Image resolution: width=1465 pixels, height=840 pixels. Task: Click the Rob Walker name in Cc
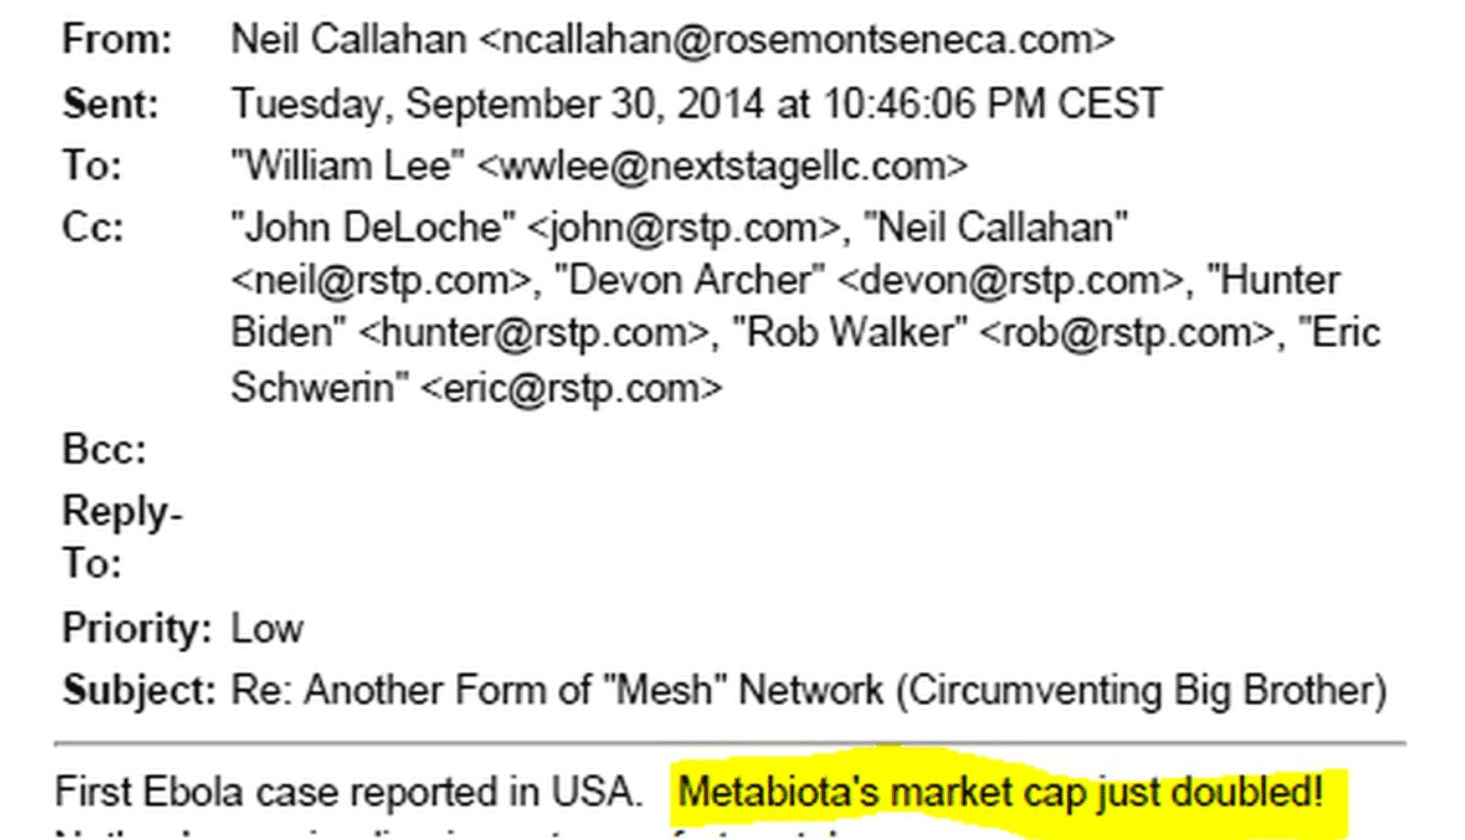(x=850, y=333)
